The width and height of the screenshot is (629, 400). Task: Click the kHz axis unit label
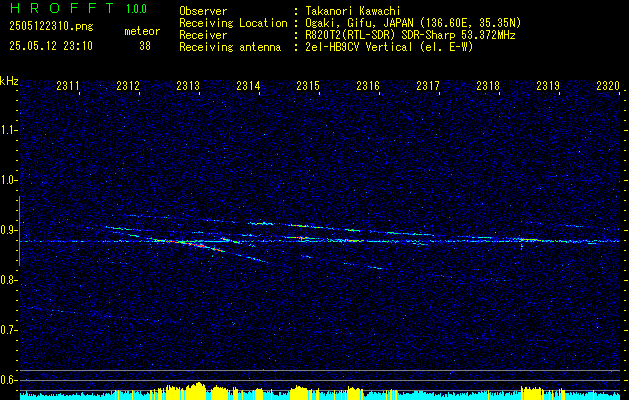(x=9, y=81)
